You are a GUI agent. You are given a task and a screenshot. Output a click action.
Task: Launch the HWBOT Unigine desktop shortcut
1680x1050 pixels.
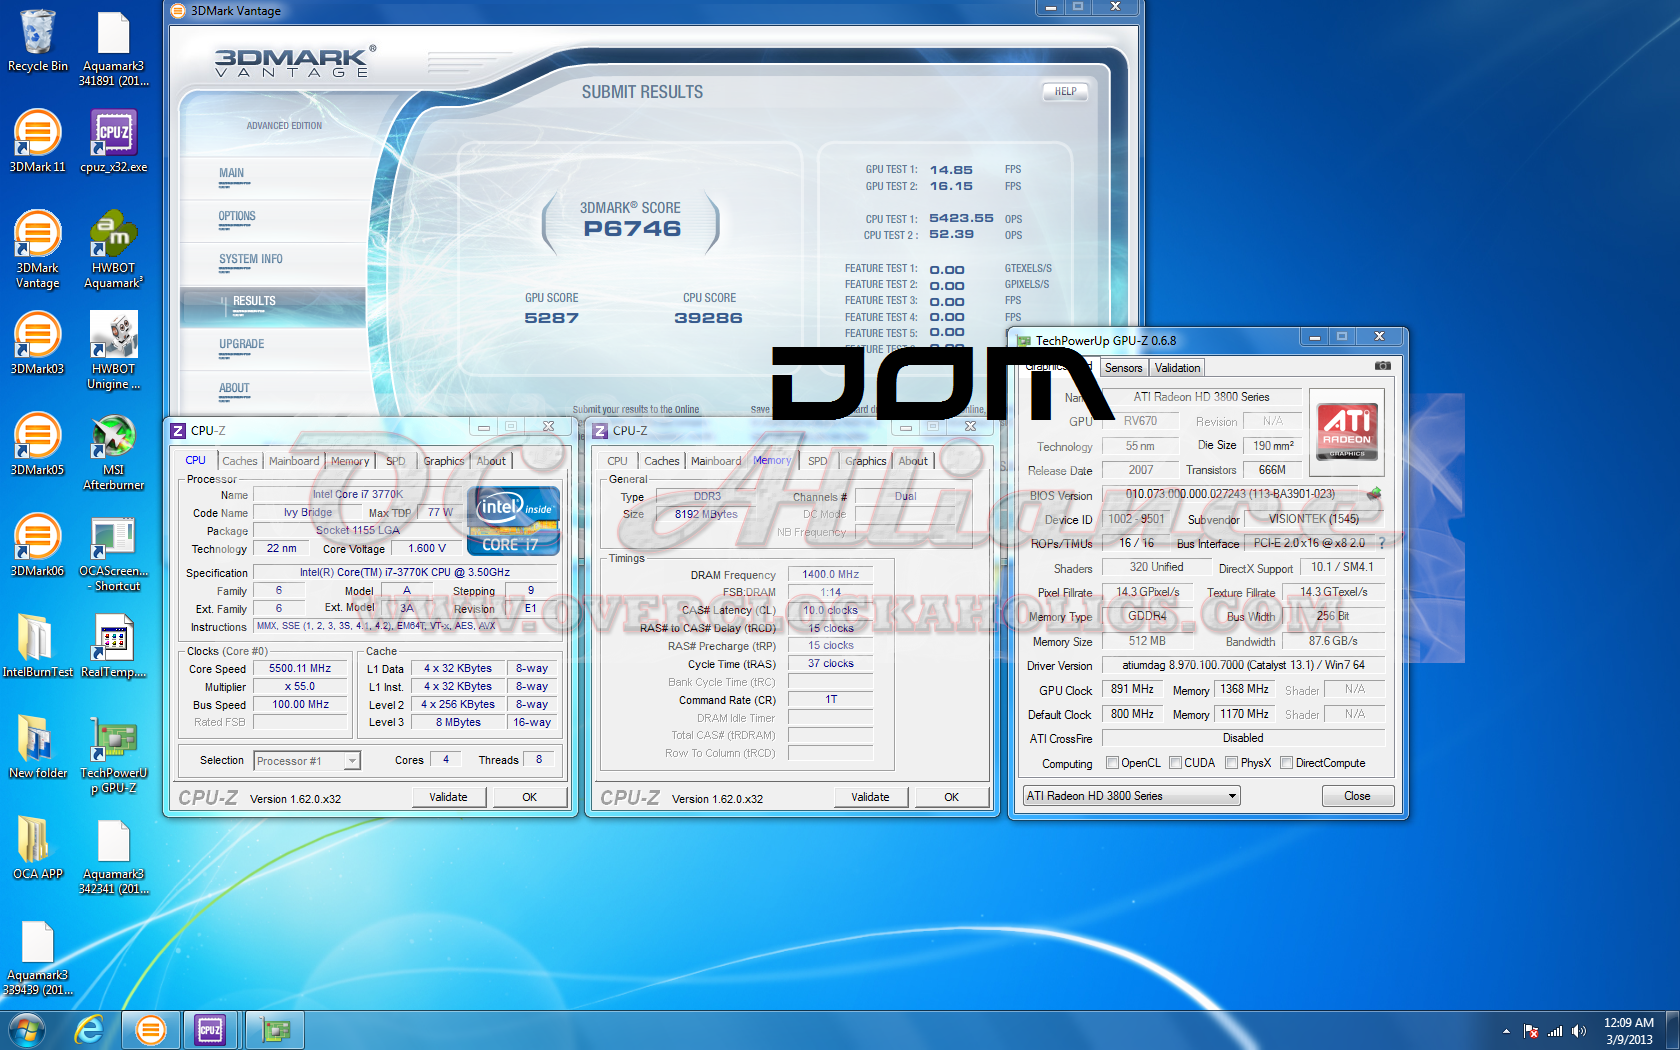pyautogui.click(x=113, y=351)
